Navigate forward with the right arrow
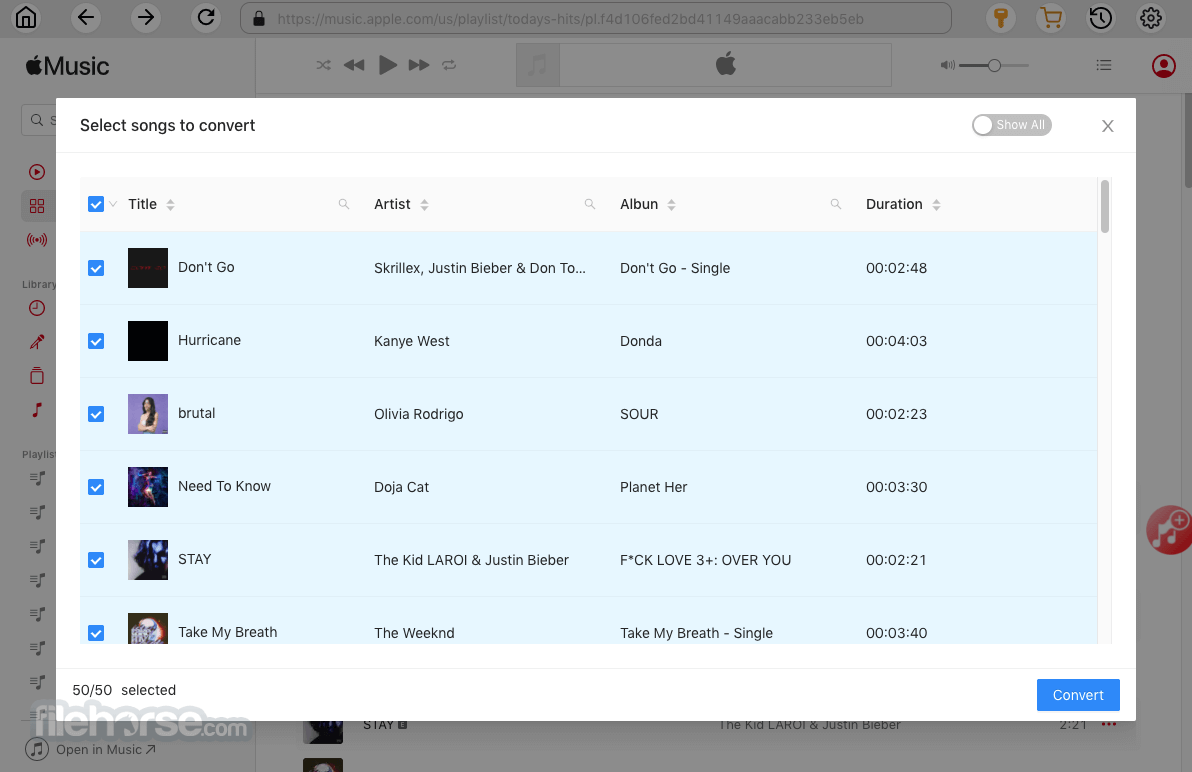This screenshot has height=772, width=1192. tap(145, 17)
